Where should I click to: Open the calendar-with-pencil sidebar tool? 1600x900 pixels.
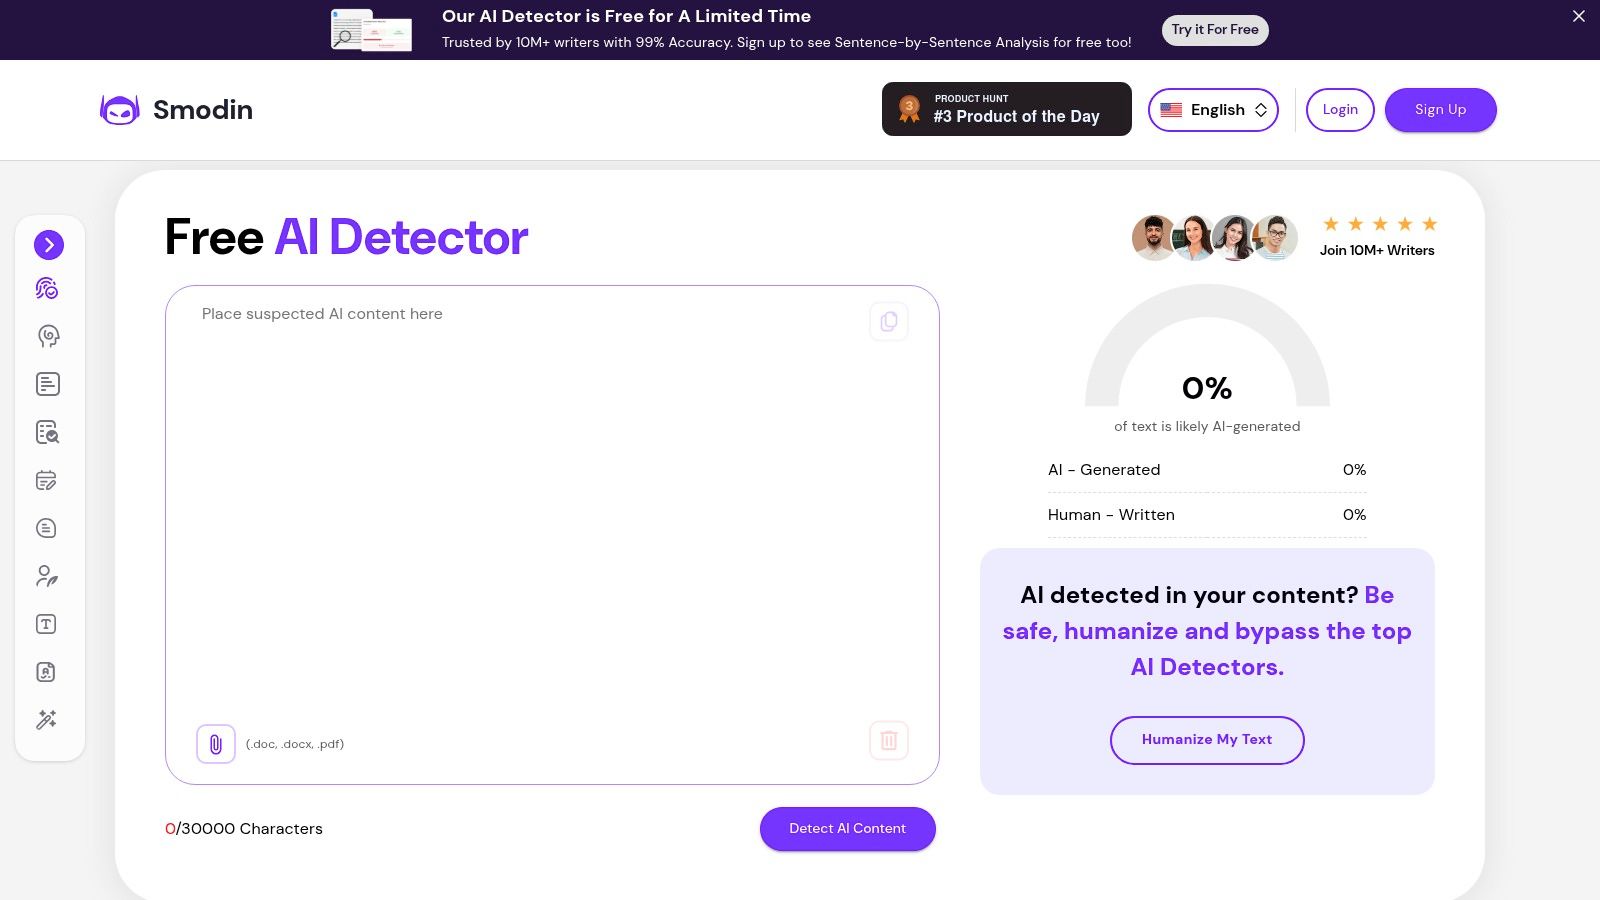click(x=47, y=480)
